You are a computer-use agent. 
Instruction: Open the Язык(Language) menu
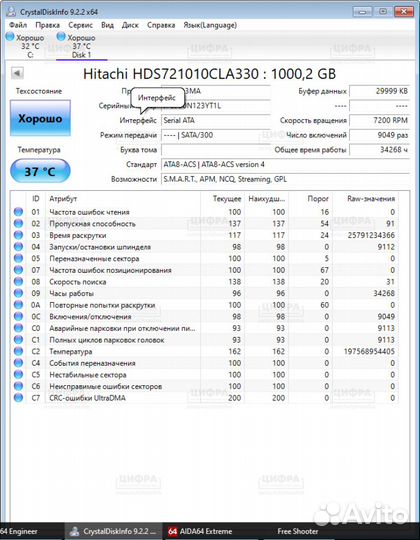coord(210,25)
